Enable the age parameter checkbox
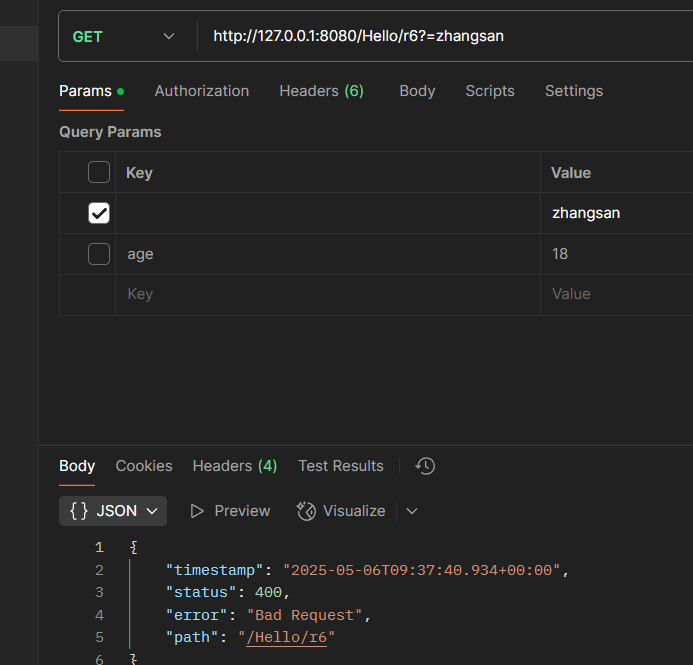Image resolution: width=693 pixels, height=665 pixels. [x=99, y=254]
